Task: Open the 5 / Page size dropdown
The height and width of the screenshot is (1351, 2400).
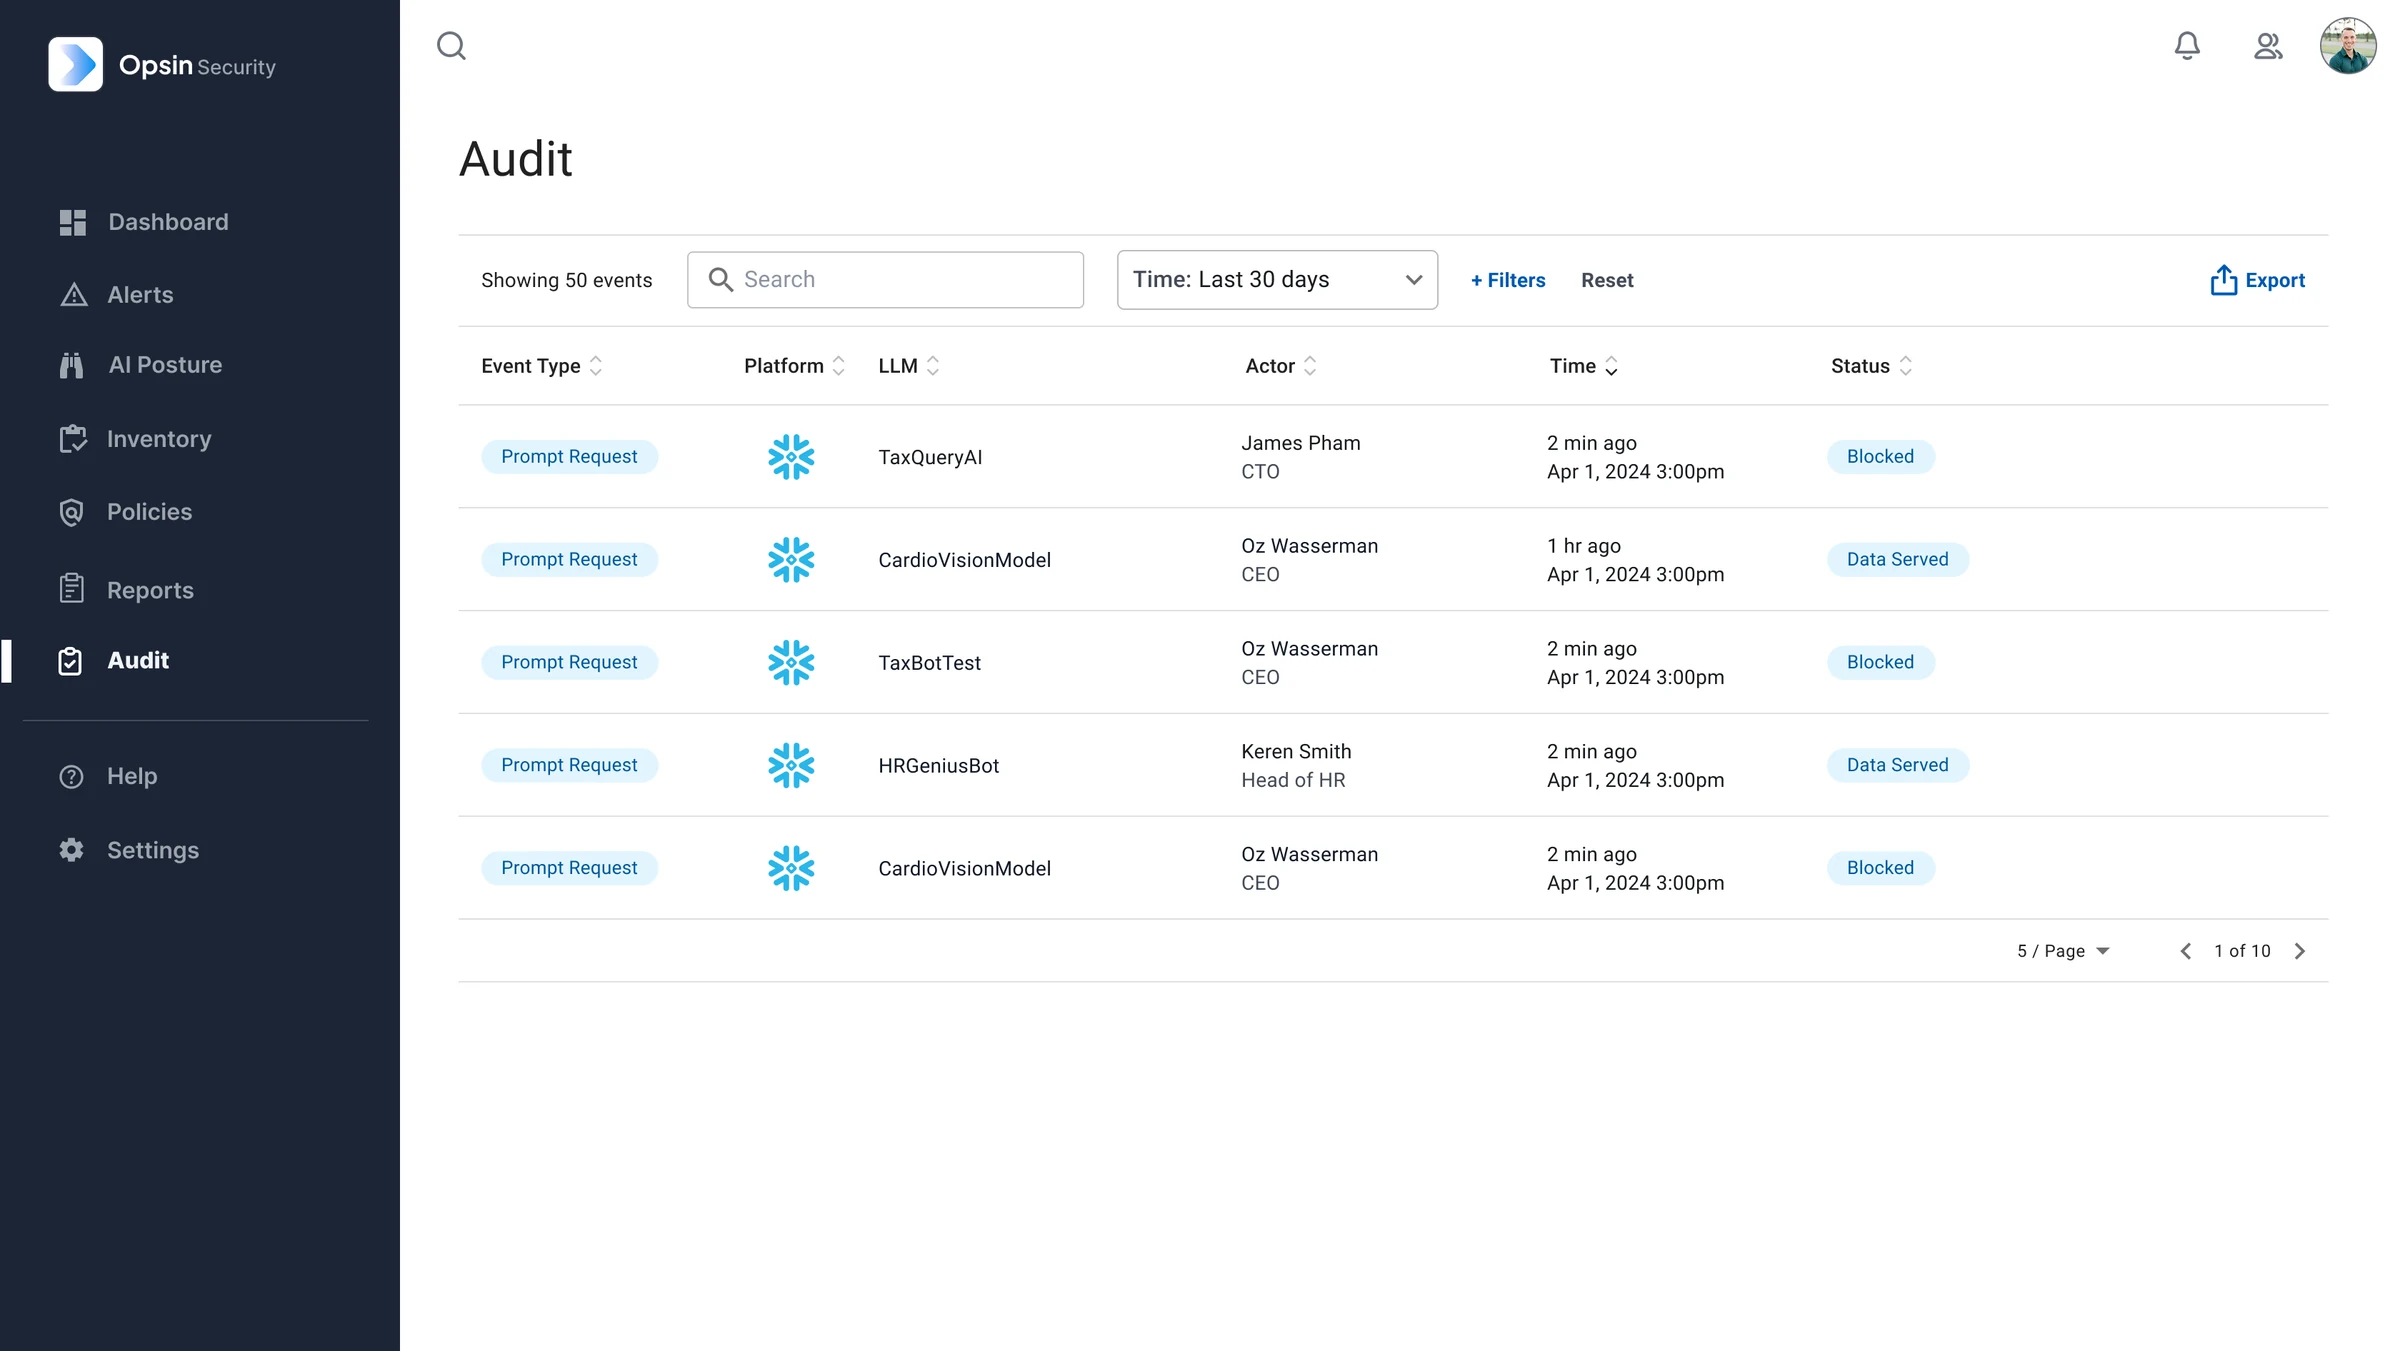Action: pos(2063,951)
